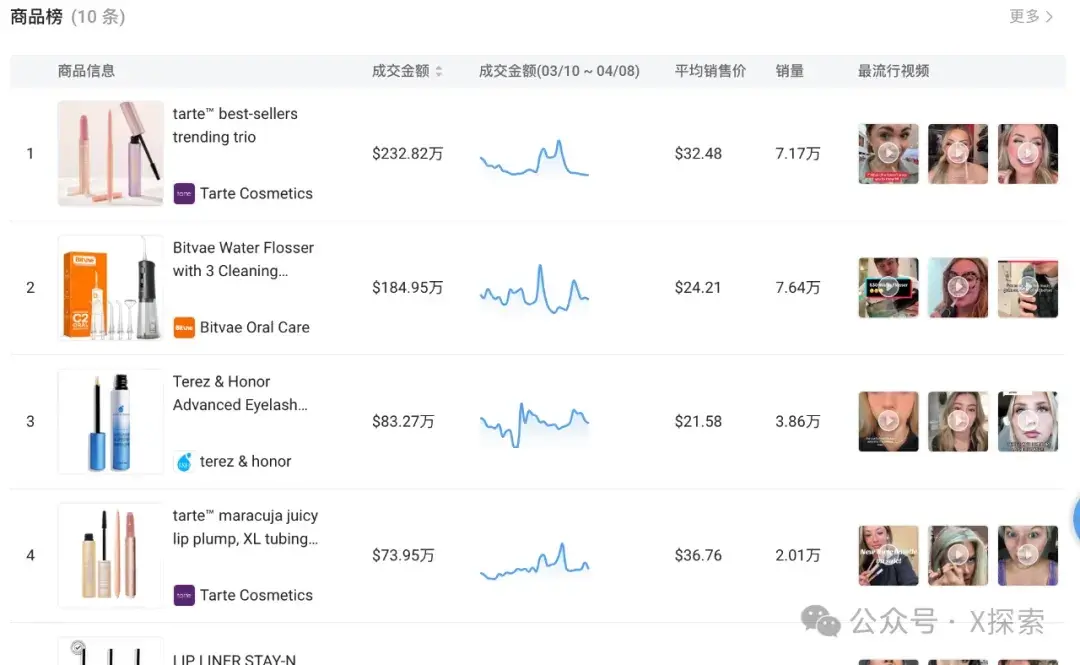Play second popular video for Bitvae Water Flosser
1080x665 pixels.
(958, 287)
